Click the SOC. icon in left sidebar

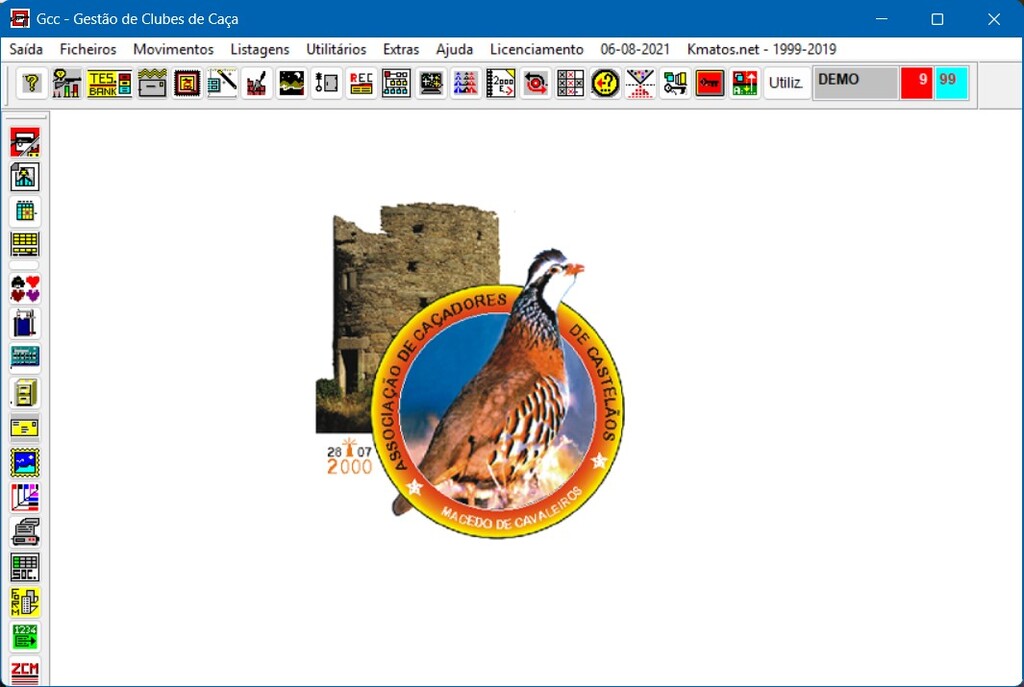pos(25,567)
